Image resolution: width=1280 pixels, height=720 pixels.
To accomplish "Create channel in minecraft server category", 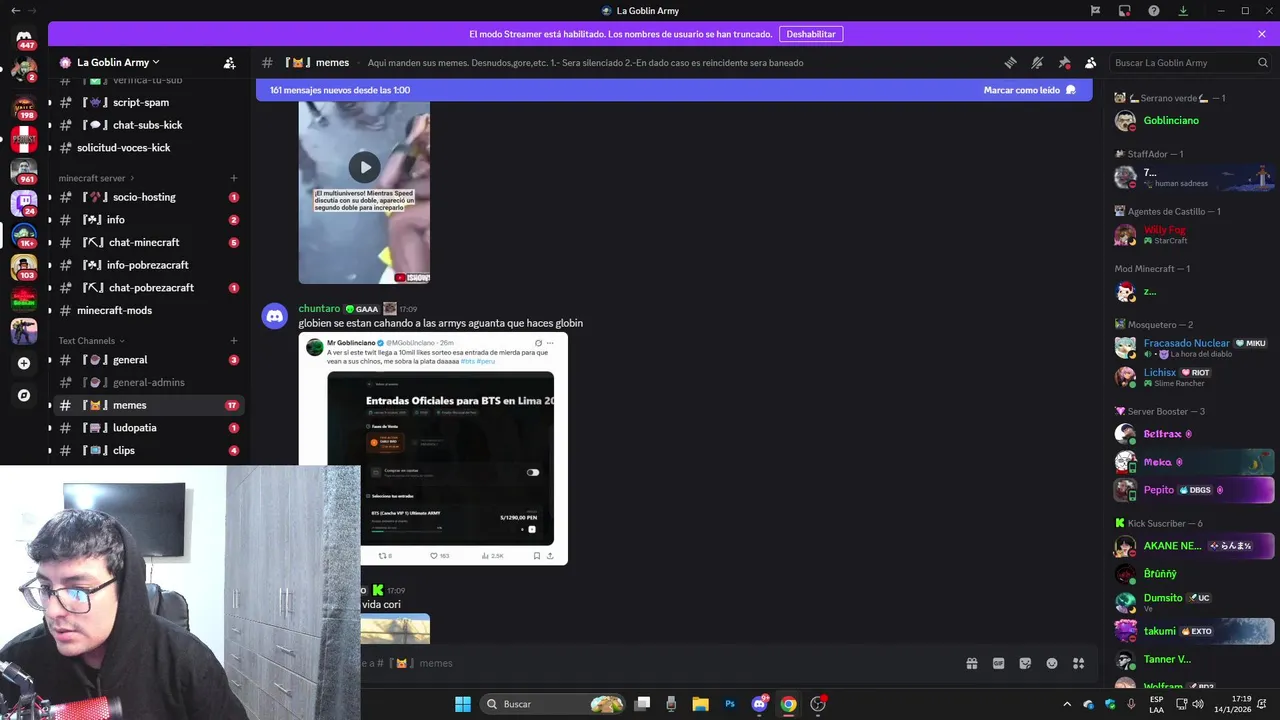I will (234, 178).
